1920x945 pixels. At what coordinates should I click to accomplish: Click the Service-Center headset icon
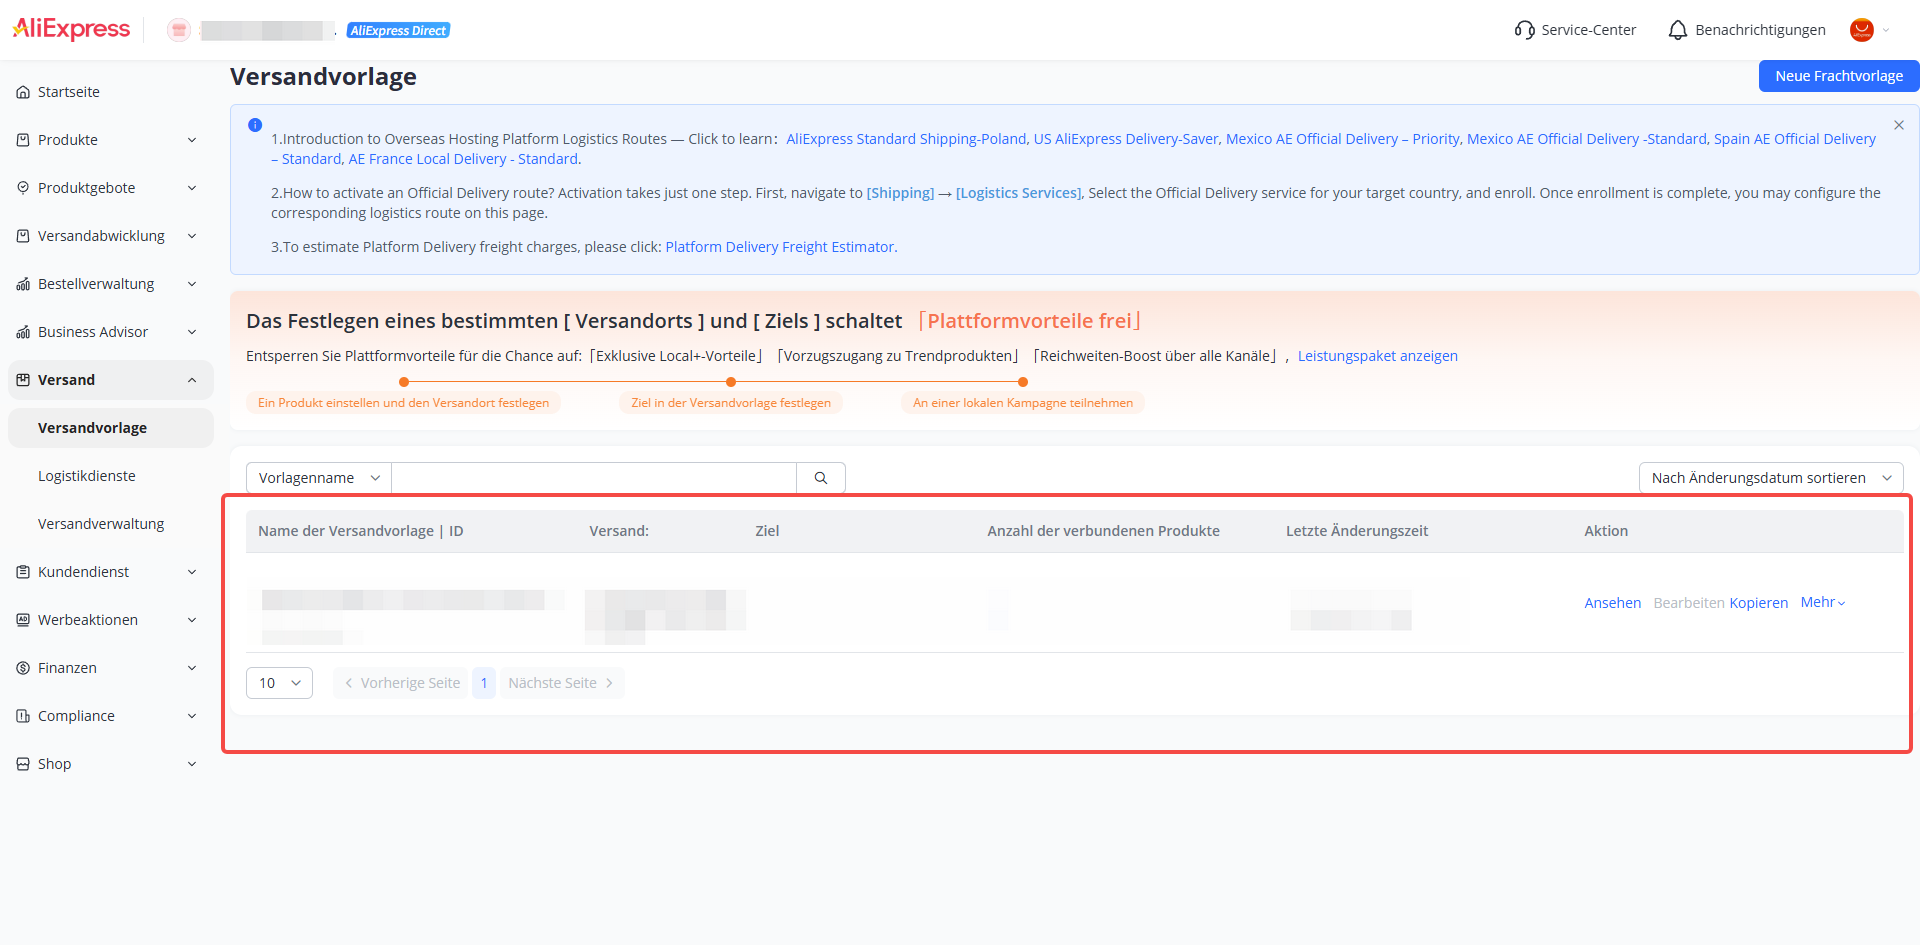[1524, 30]
